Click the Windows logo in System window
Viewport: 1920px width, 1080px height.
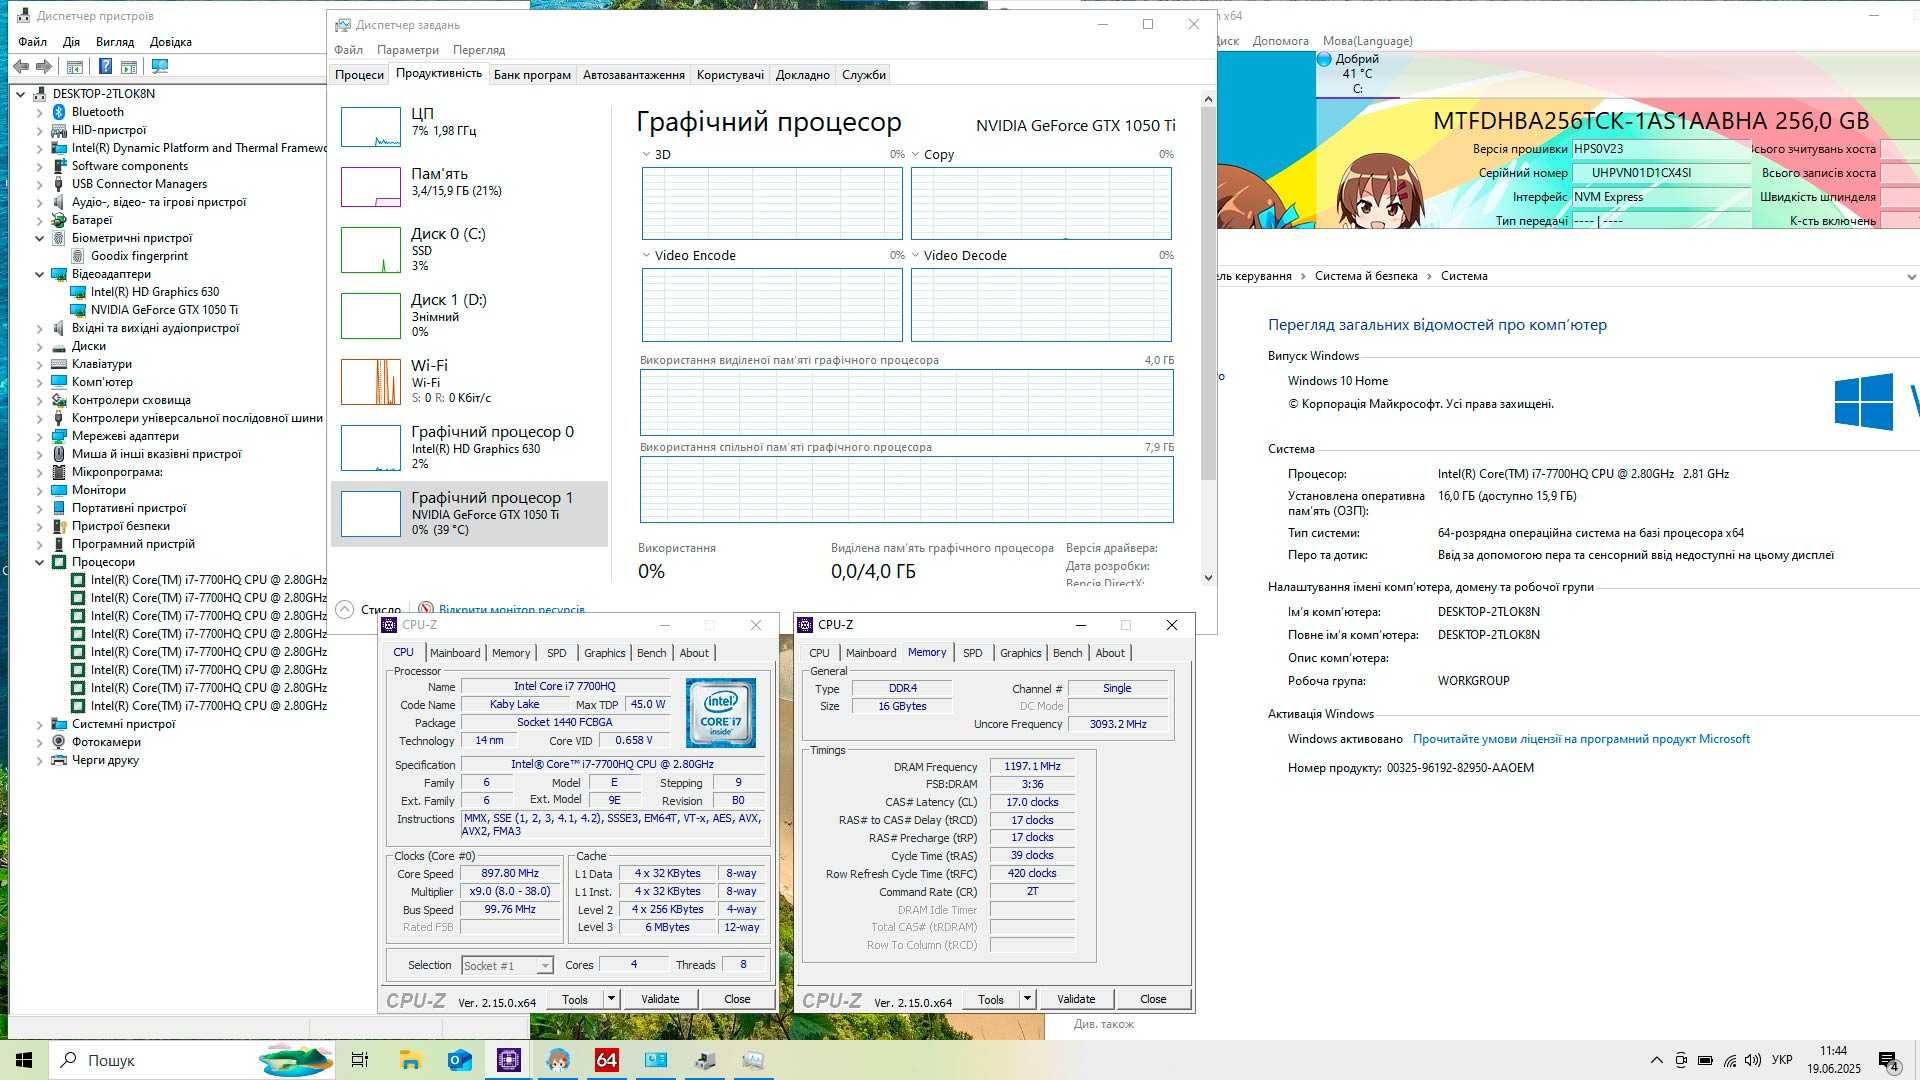pos(1863,402)
